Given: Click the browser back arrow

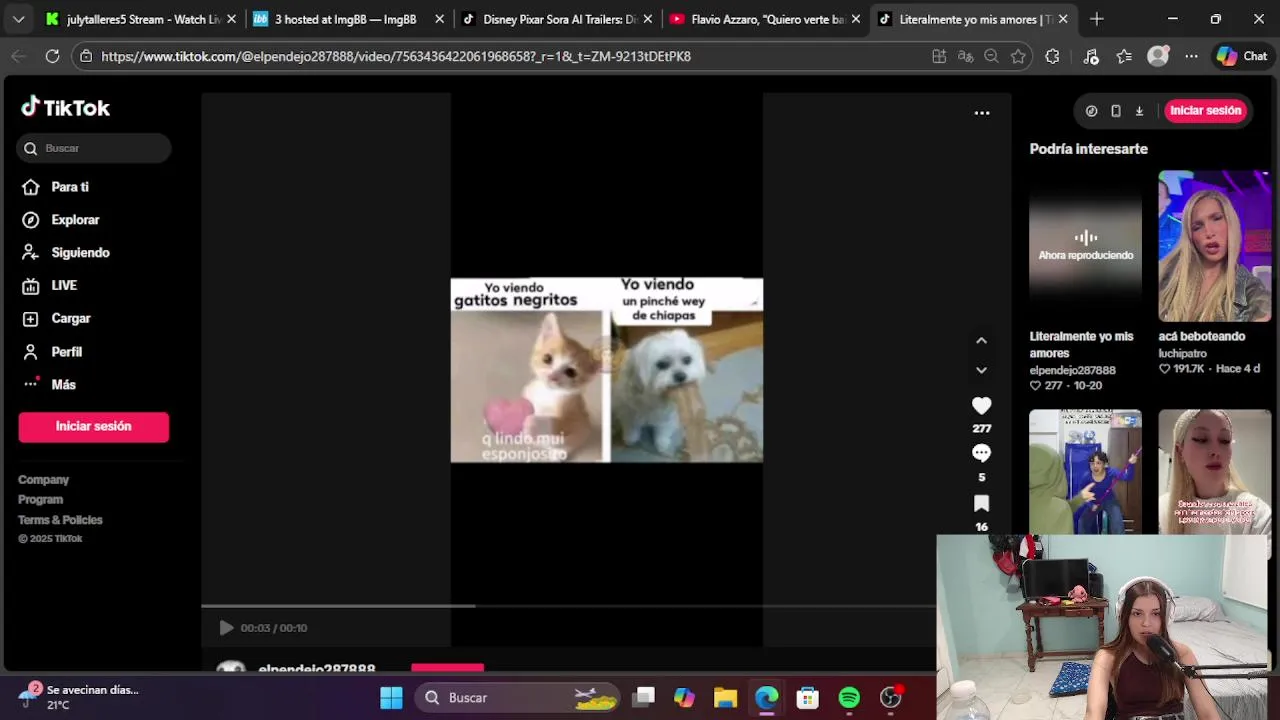Looking at the screenshot, I should click(18, 57).
